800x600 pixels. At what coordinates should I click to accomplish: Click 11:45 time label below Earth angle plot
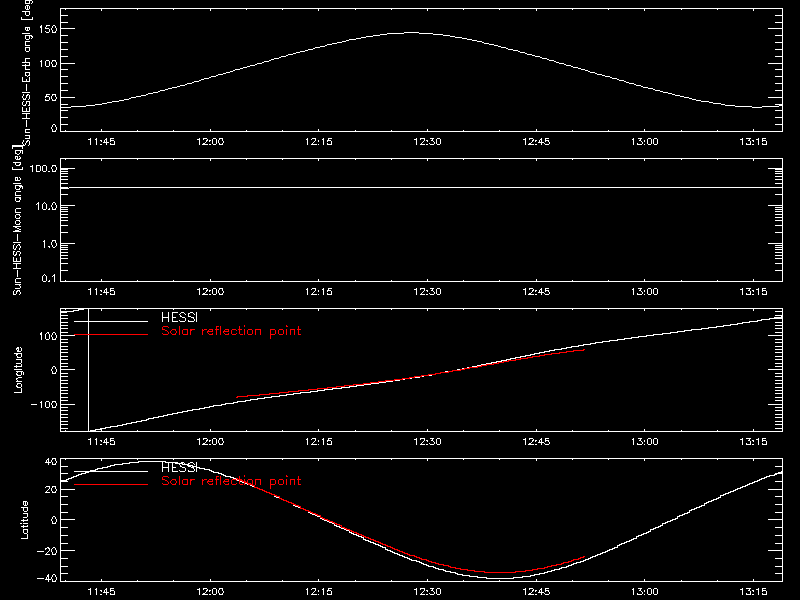[102, 142]
